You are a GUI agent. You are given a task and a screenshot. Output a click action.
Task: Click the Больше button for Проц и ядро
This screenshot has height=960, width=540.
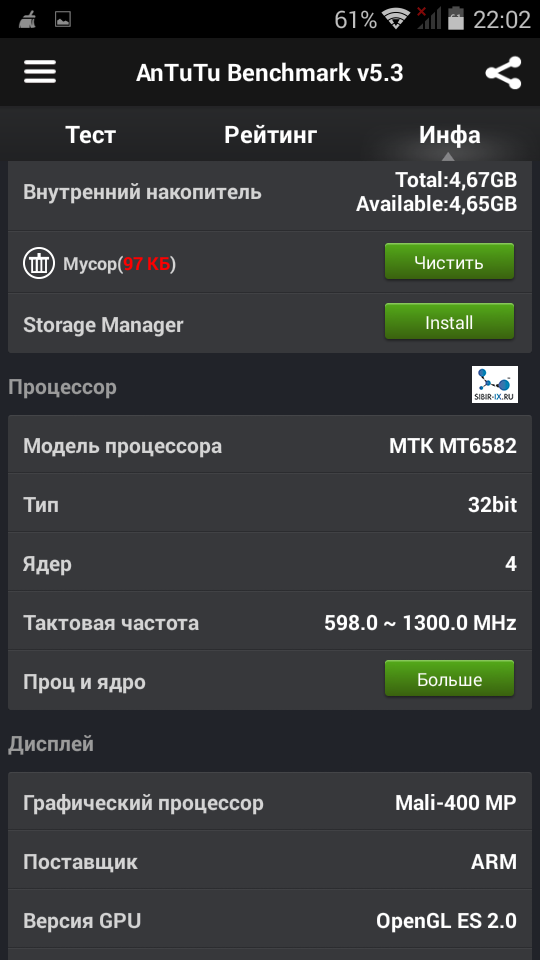(449, 679)
